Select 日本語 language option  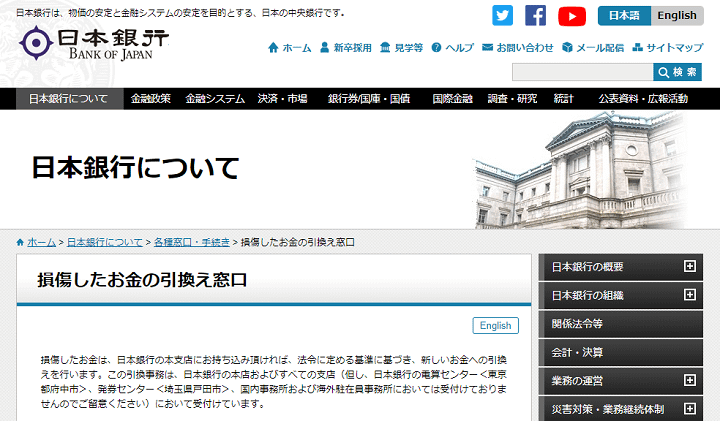pyautogui.click(x=624, y=16)
